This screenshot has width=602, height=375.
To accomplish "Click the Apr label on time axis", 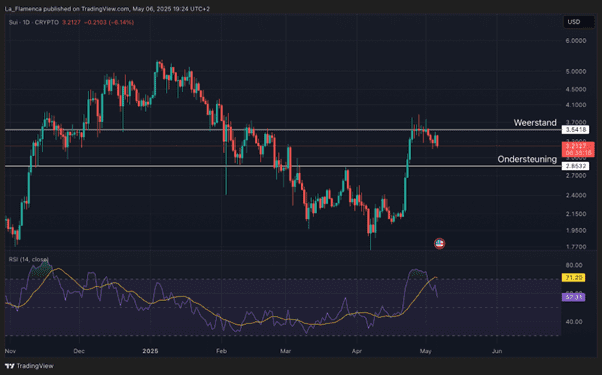I will (357, 351).
